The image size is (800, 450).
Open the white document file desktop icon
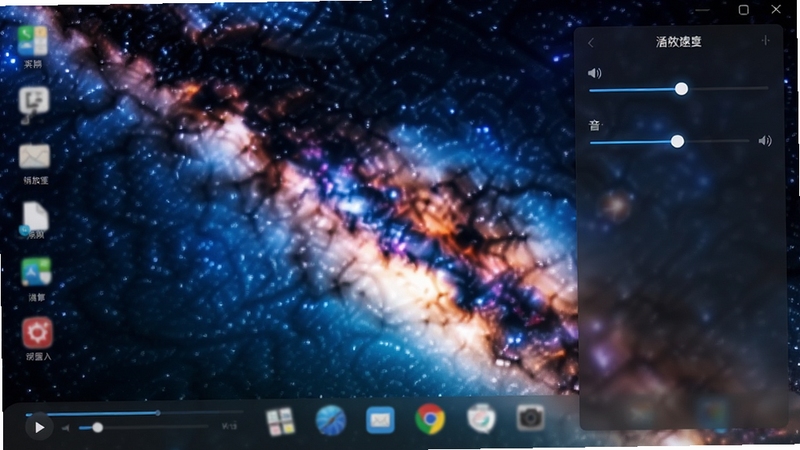[35, 218]
